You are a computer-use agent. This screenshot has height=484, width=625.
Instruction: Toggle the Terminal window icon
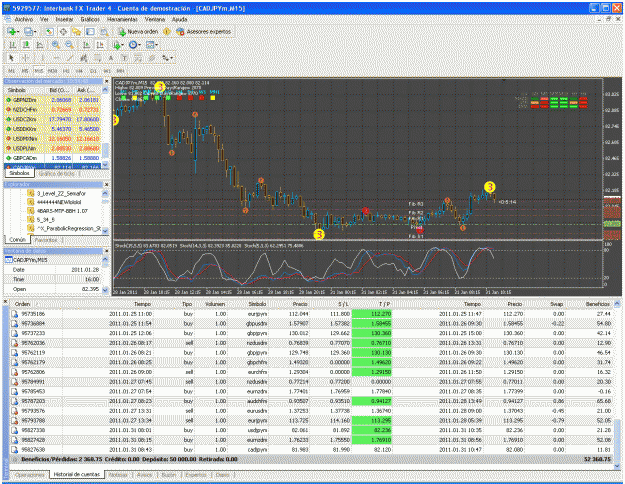pos(90,31)
